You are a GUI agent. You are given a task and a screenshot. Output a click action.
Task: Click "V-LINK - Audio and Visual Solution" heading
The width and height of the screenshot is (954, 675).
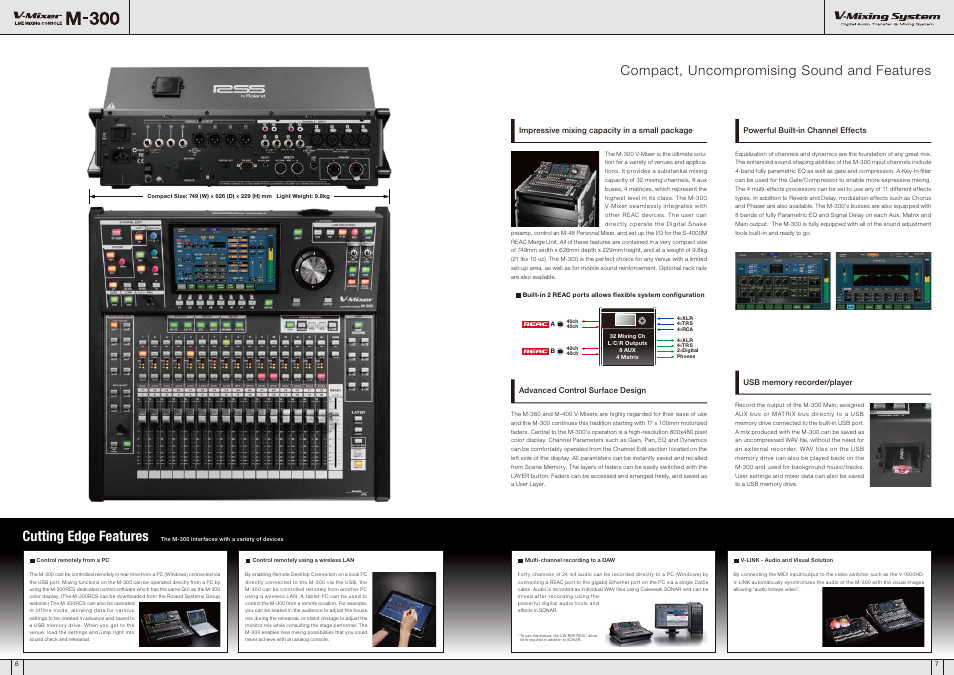coord(787,560)
